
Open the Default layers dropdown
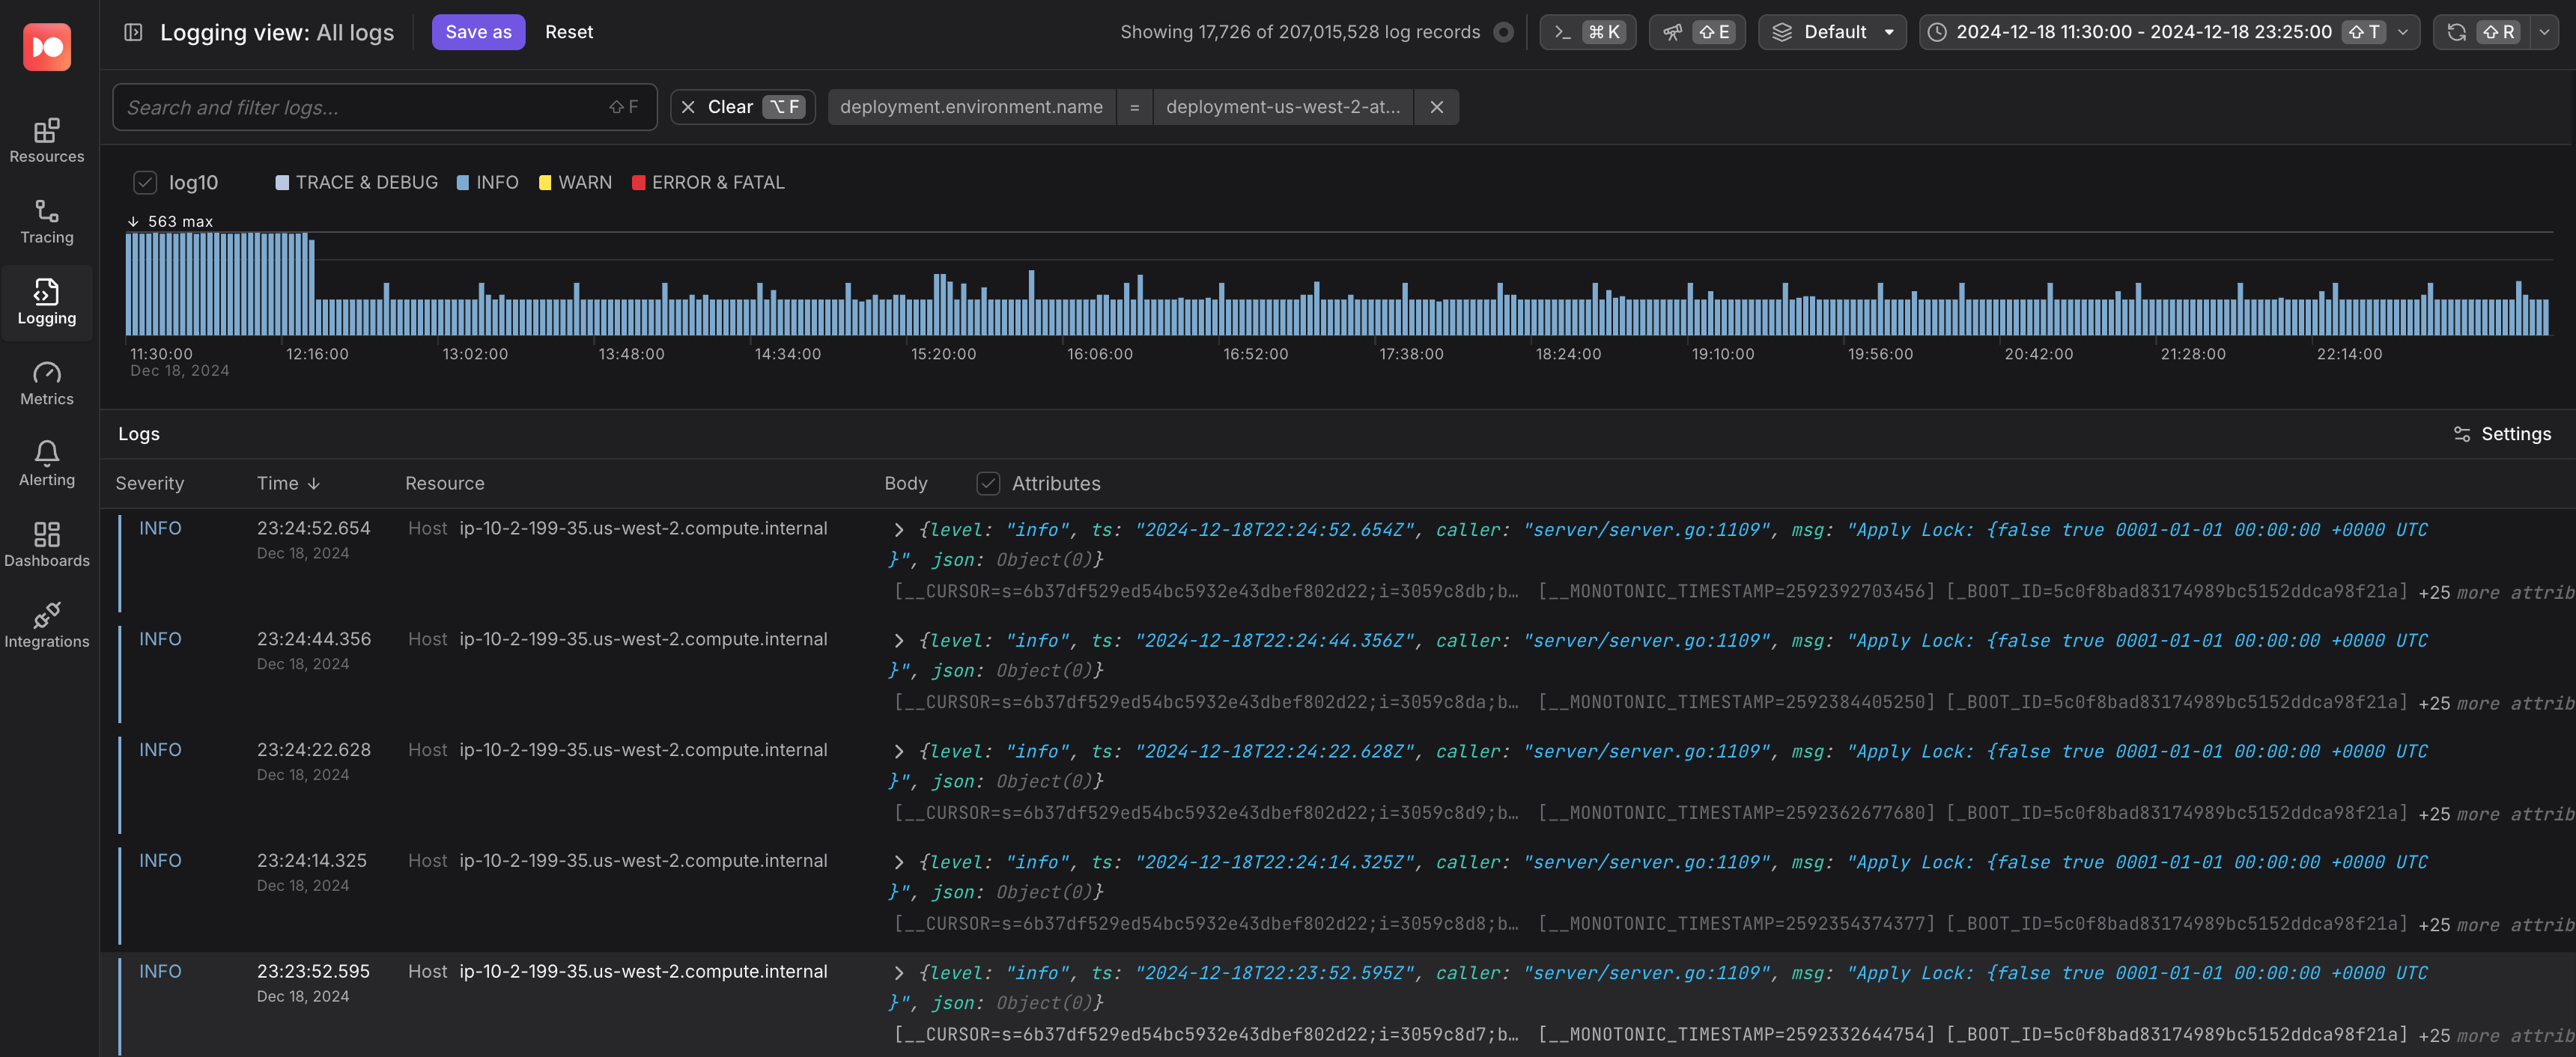[1832, 32]
